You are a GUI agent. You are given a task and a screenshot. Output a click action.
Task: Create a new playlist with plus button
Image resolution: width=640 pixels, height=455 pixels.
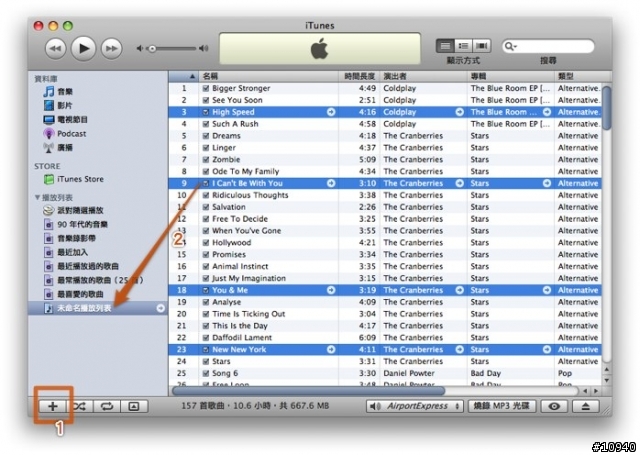(53, 406)
